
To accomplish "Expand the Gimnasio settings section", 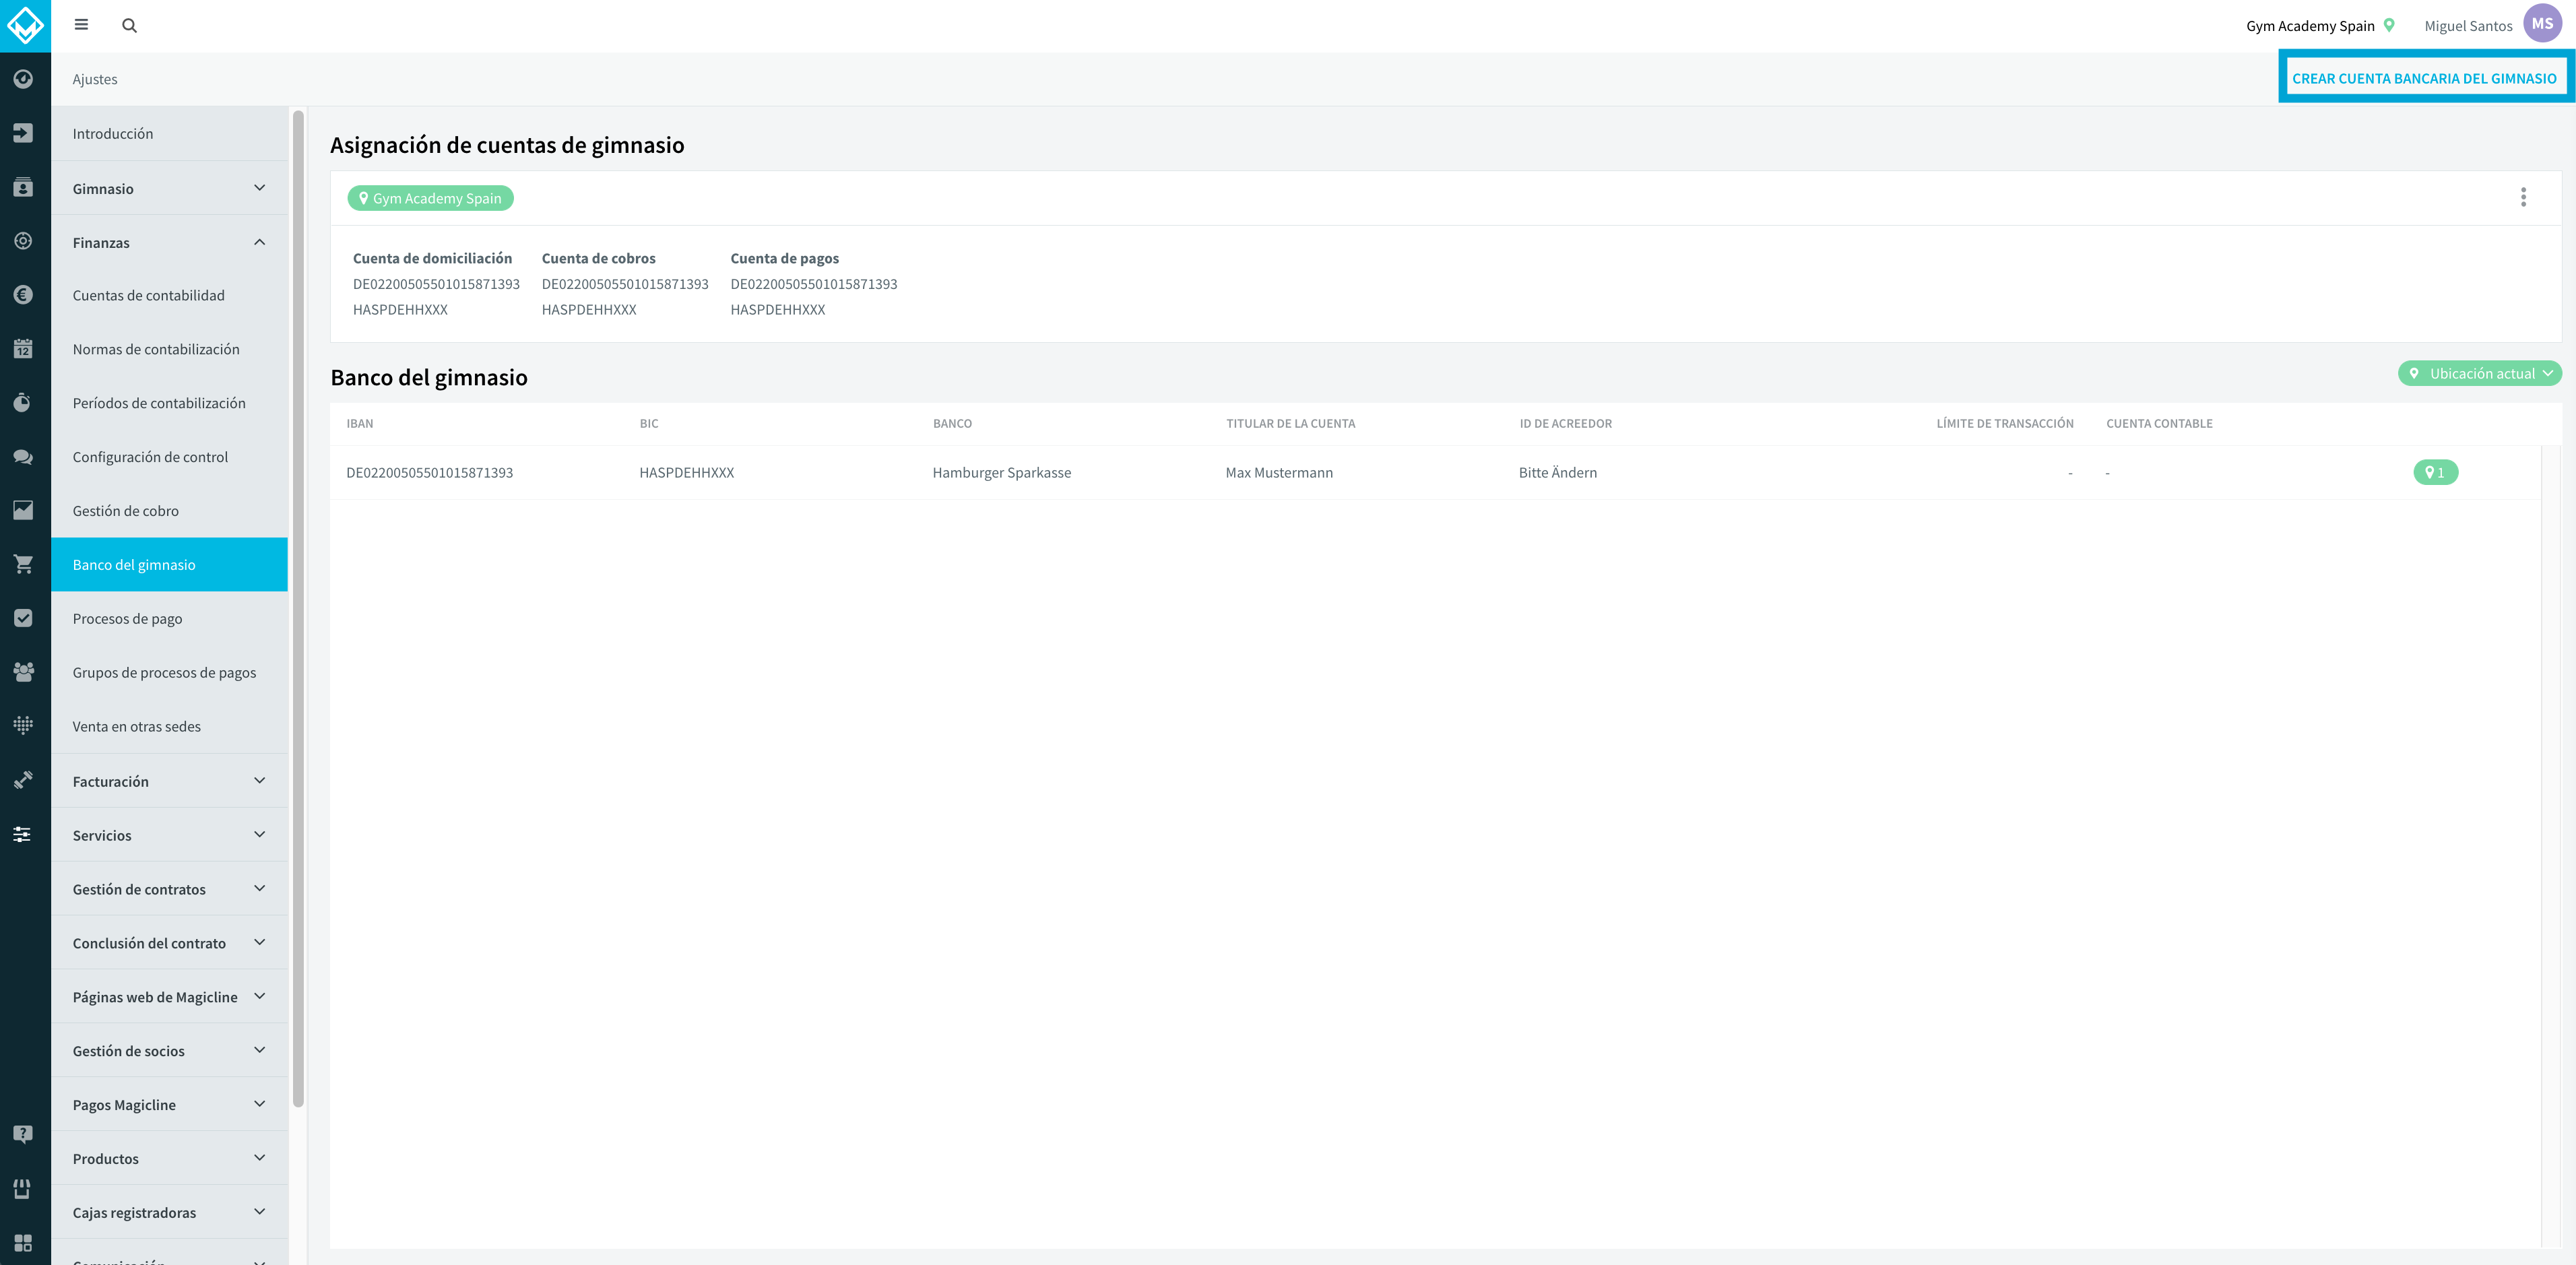I will tap(169, 188).
